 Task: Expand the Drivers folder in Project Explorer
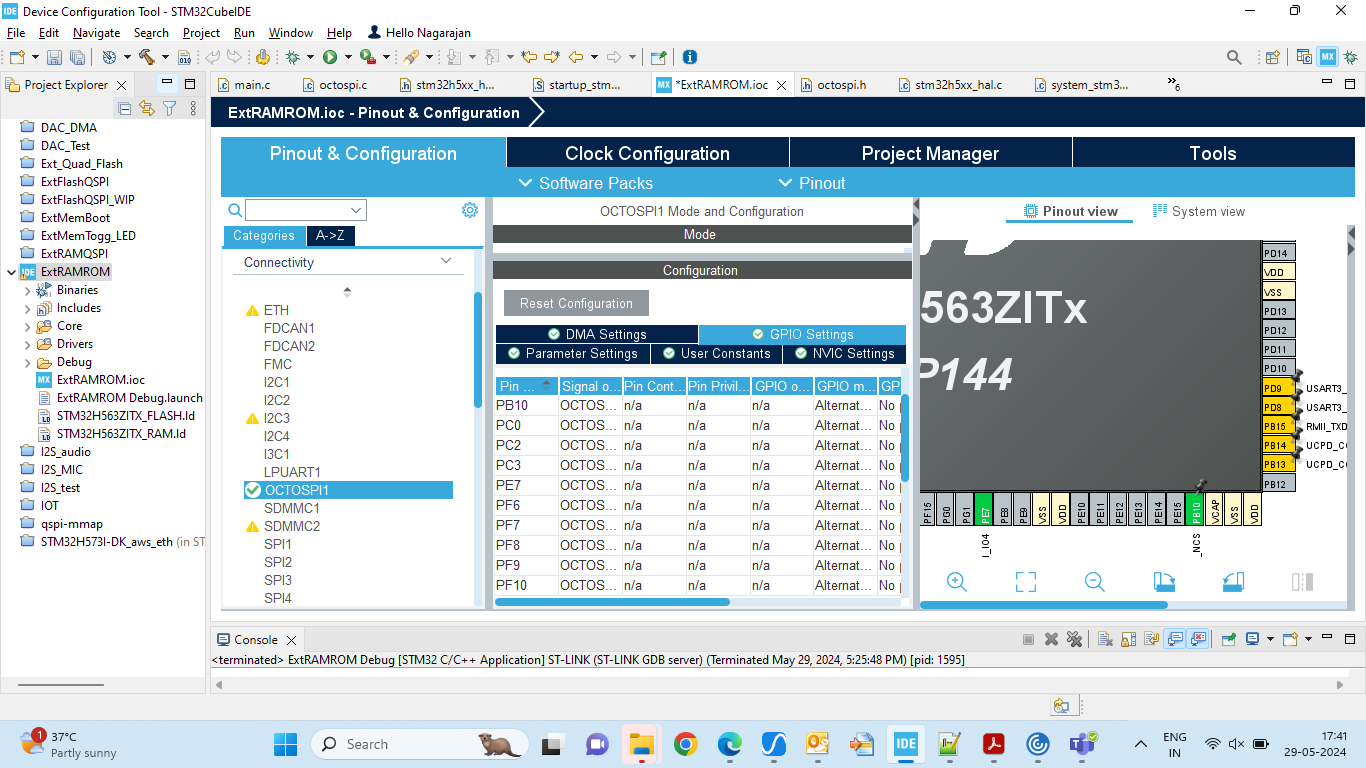[27, 344]
